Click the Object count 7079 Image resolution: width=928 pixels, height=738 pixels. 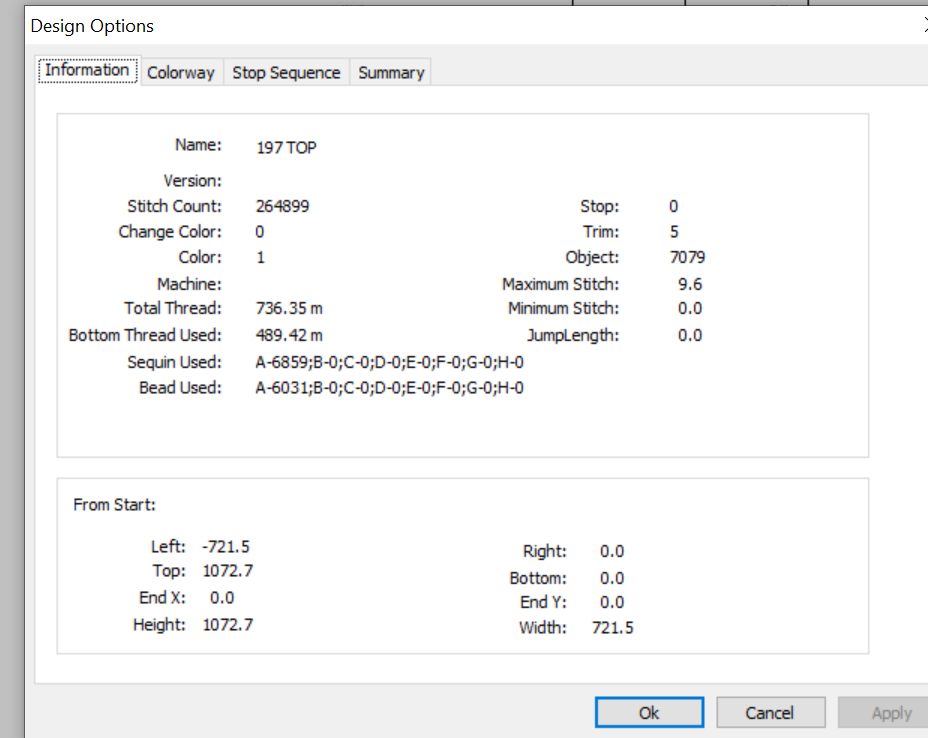pyautogui.click(x=687, y=257)
